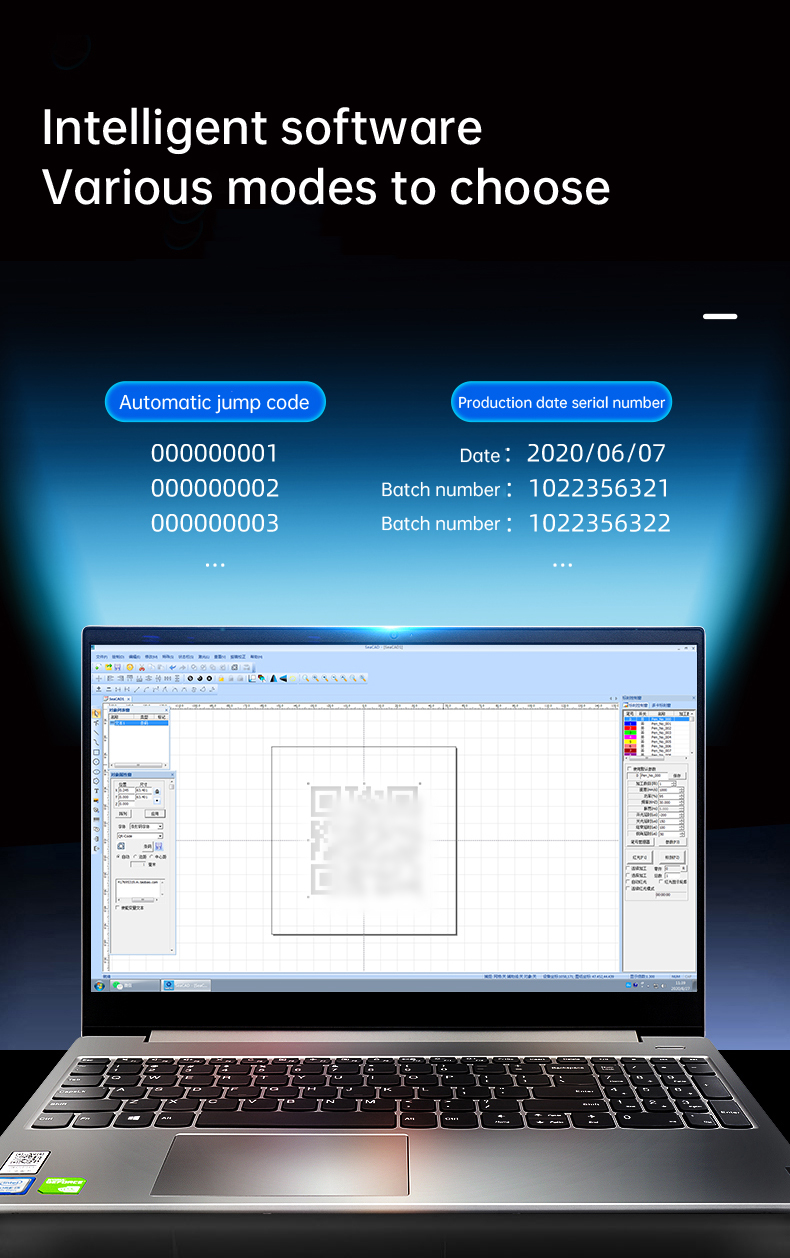The image size is (790, 1258).
Task: Open the Help (帮助) menu
Action: click(257, 657)
